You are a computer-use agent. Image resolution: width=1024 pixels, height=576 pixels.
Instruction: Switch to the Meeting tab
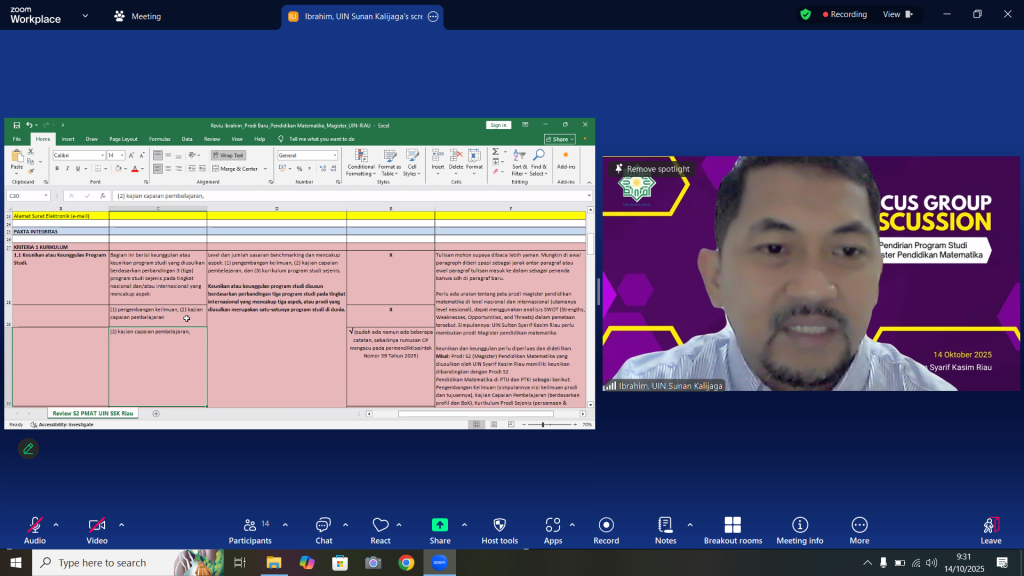[137, 16]
